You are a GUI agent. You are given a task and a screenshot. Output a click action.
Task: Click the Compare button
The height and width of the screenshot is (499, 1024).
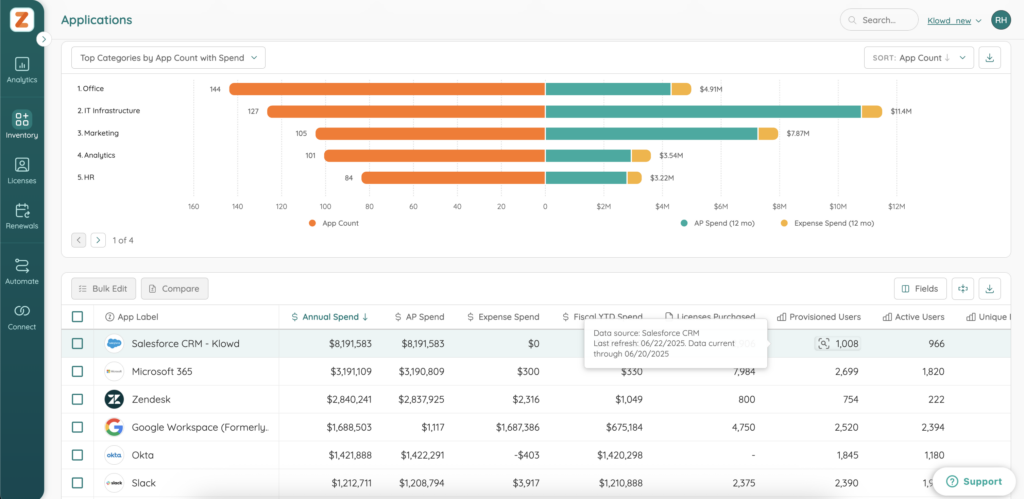174,289
